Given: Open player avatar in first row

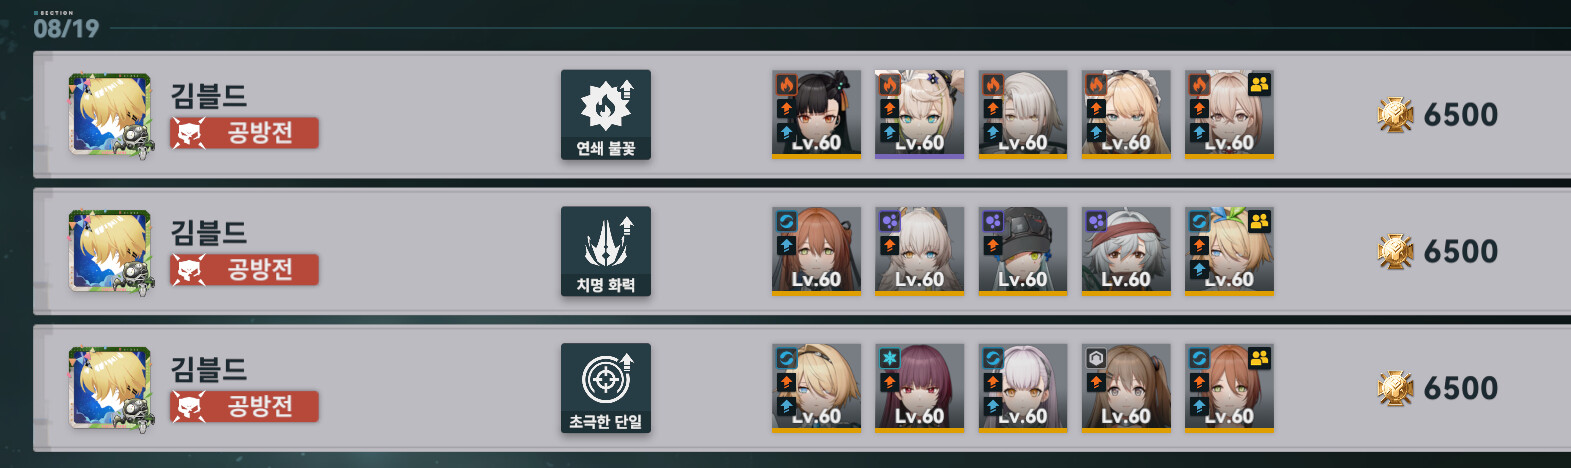Looking at the screenshot, I should [x=111, y=115].
